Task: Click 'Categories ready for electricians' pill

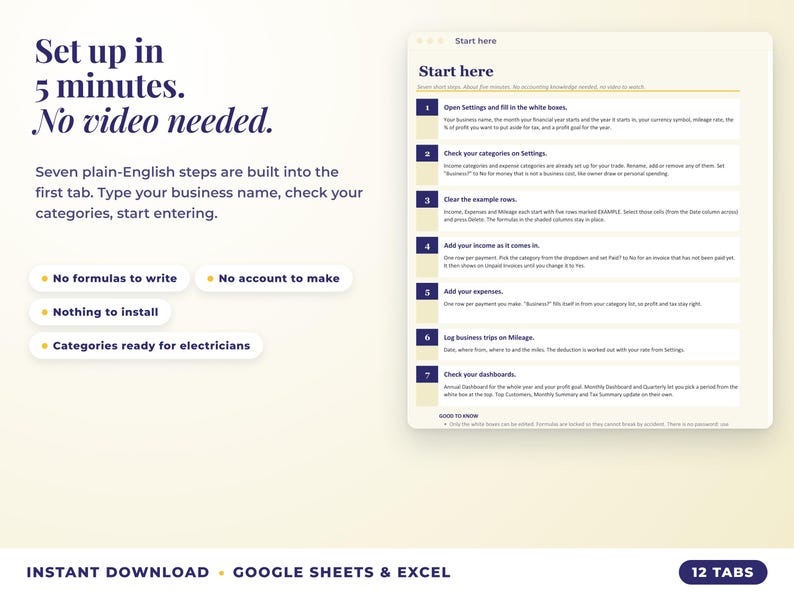Action: coord(146,346)
